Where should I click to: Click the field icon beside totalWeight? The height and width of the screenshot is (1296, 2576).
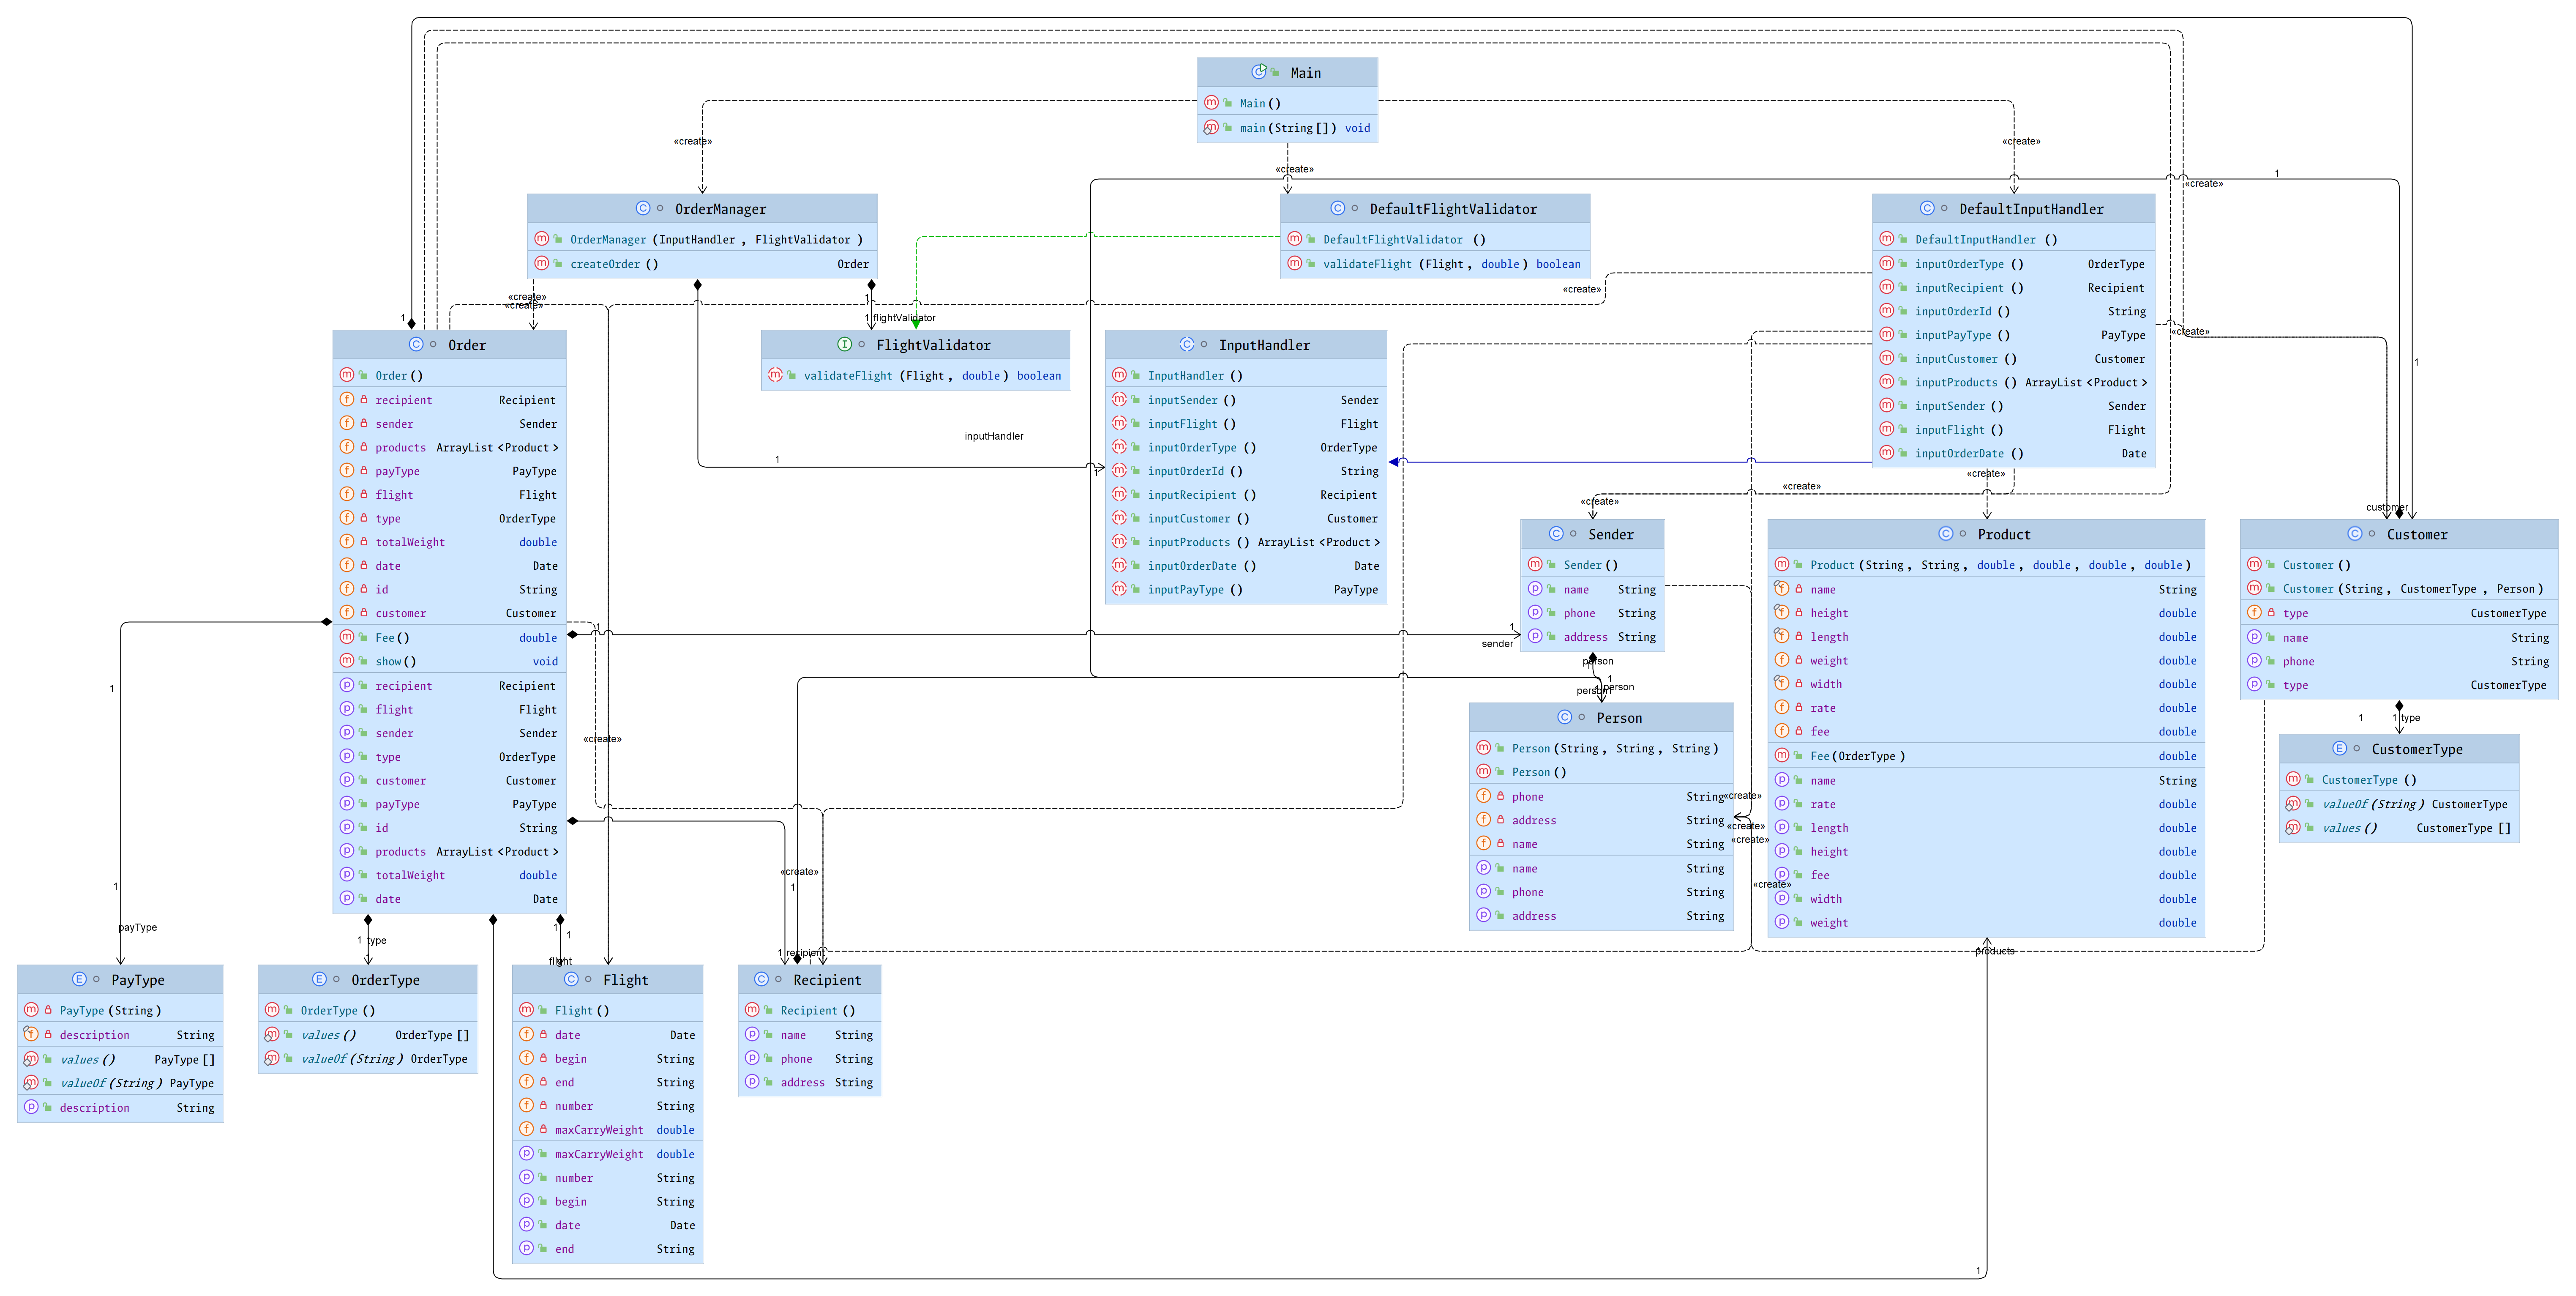(347, 542)
